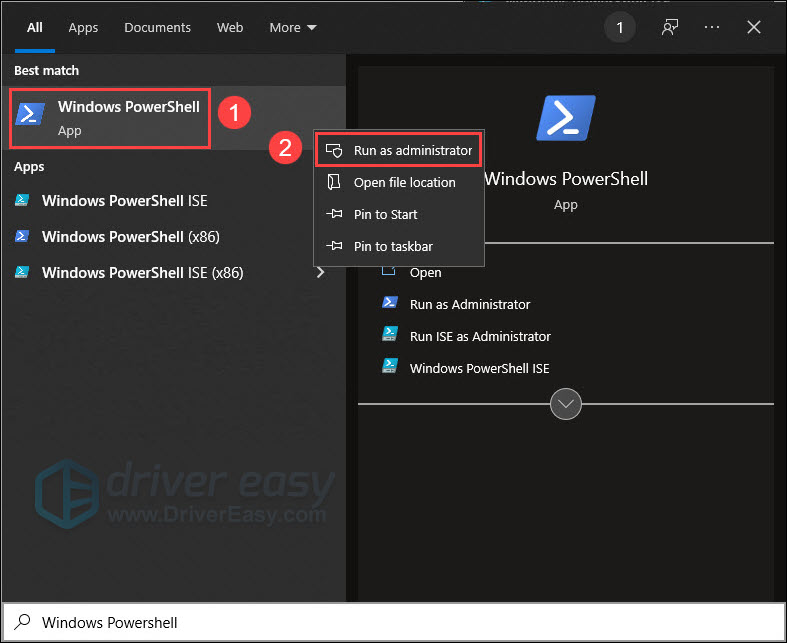Click the pin icon beside Pin to Start
This screenshot has height=643, width=787.
[334, 214]
